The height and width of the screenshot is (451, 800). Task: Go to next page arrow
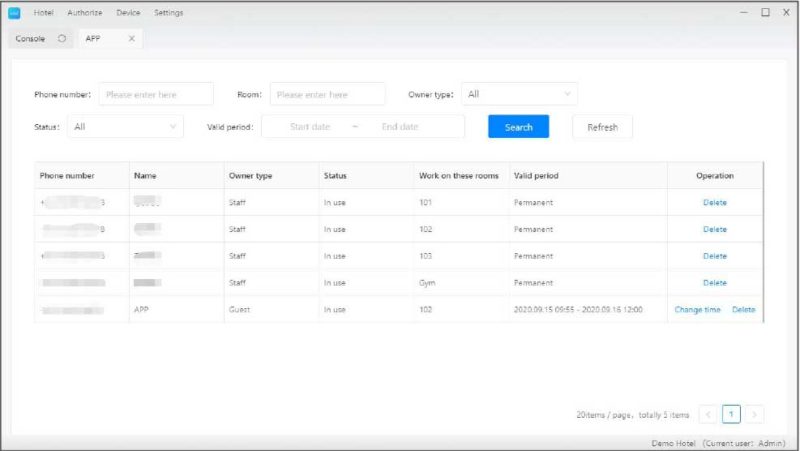coord(755,414)
